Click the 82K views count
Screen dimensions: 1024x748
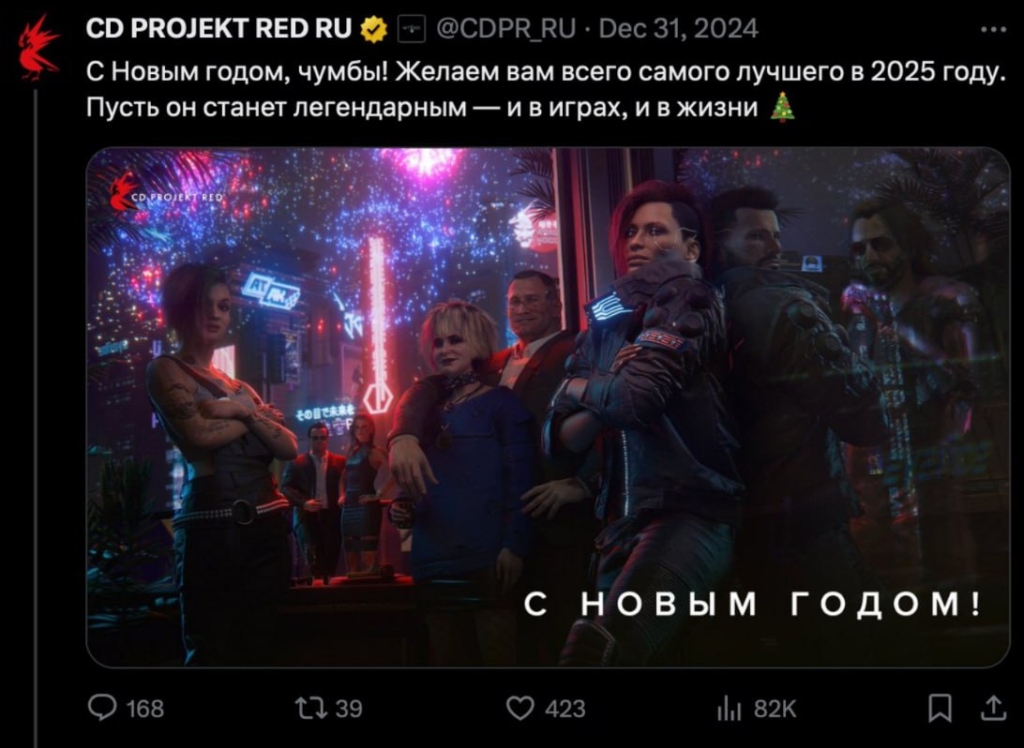pos(774,709)
